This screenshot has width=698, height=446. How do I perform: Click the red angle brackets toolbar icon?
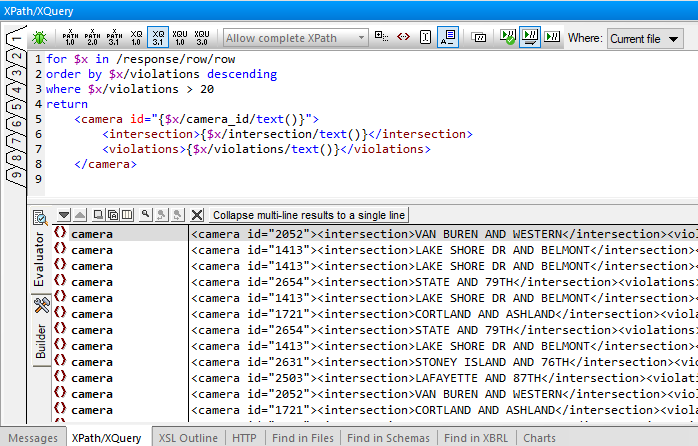[404, 38]
